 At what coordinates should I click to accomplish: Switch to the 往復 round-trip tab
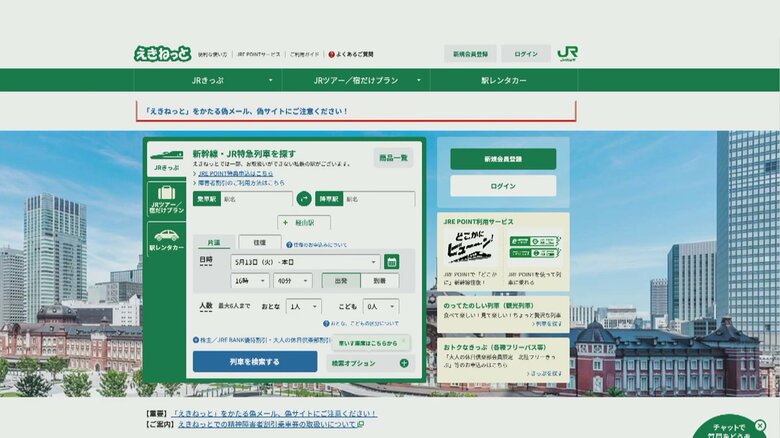(259, 242)
